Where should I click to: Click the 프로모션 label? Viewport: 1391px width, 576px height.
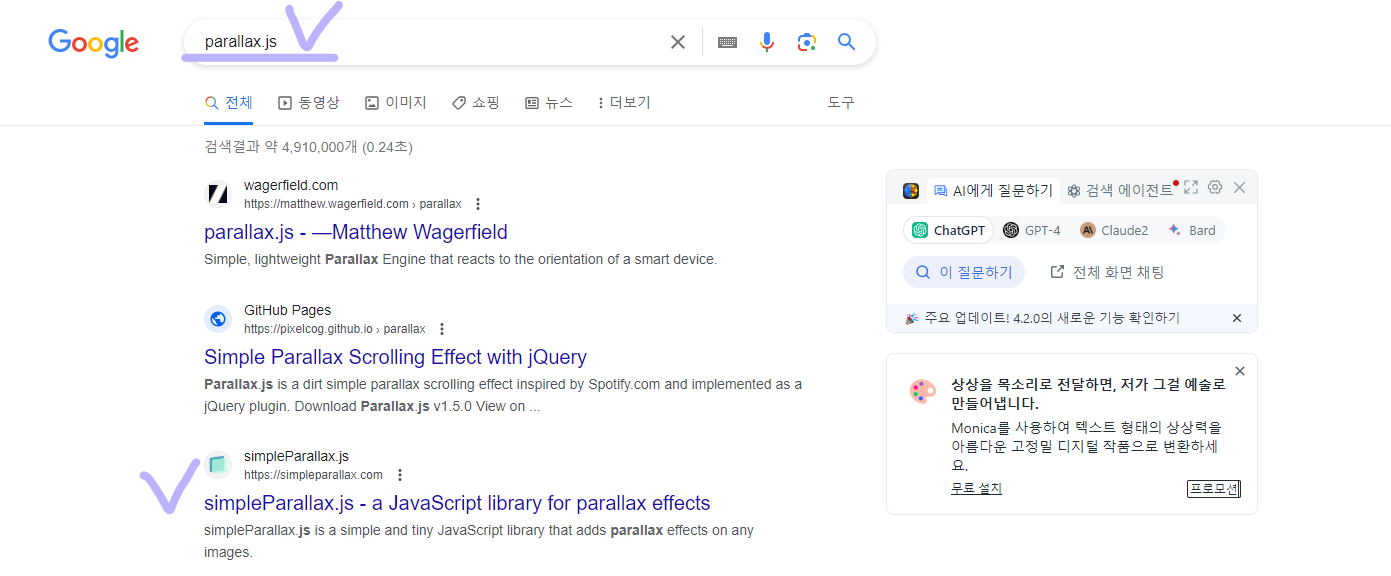point(1213,489)
